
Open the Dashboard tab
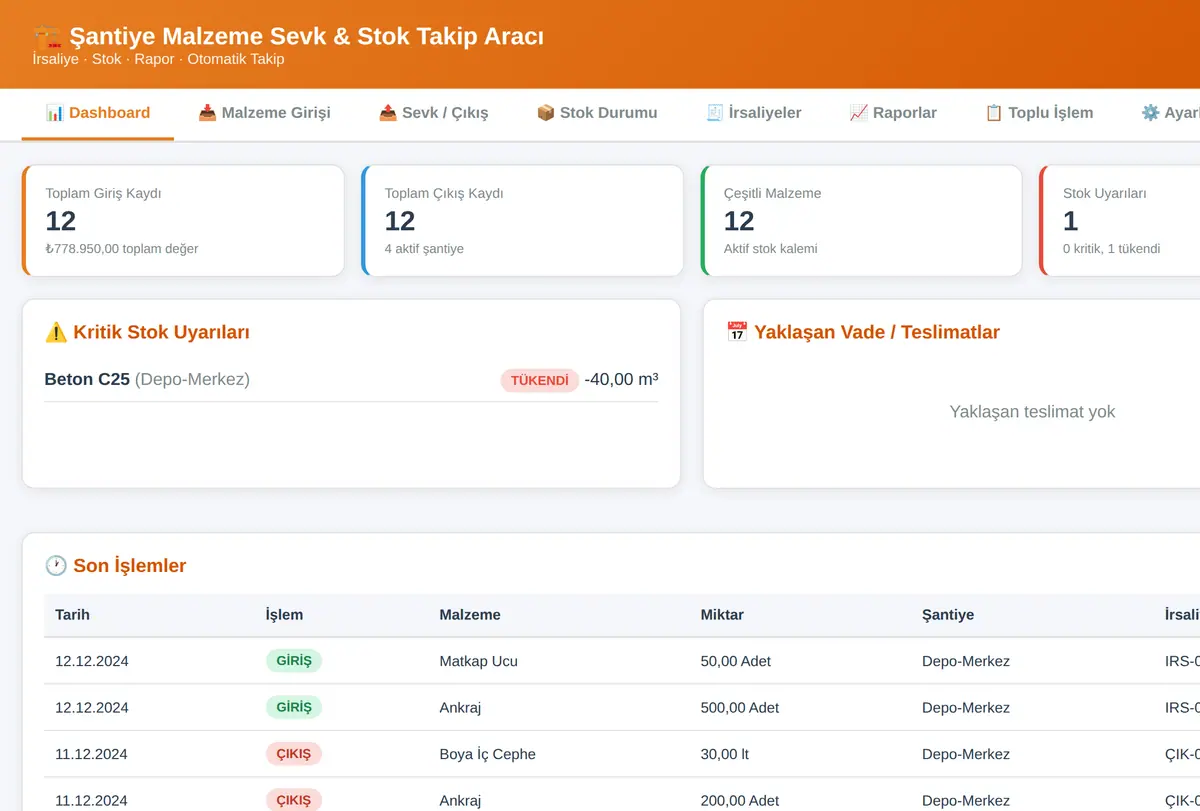(98, 113)
